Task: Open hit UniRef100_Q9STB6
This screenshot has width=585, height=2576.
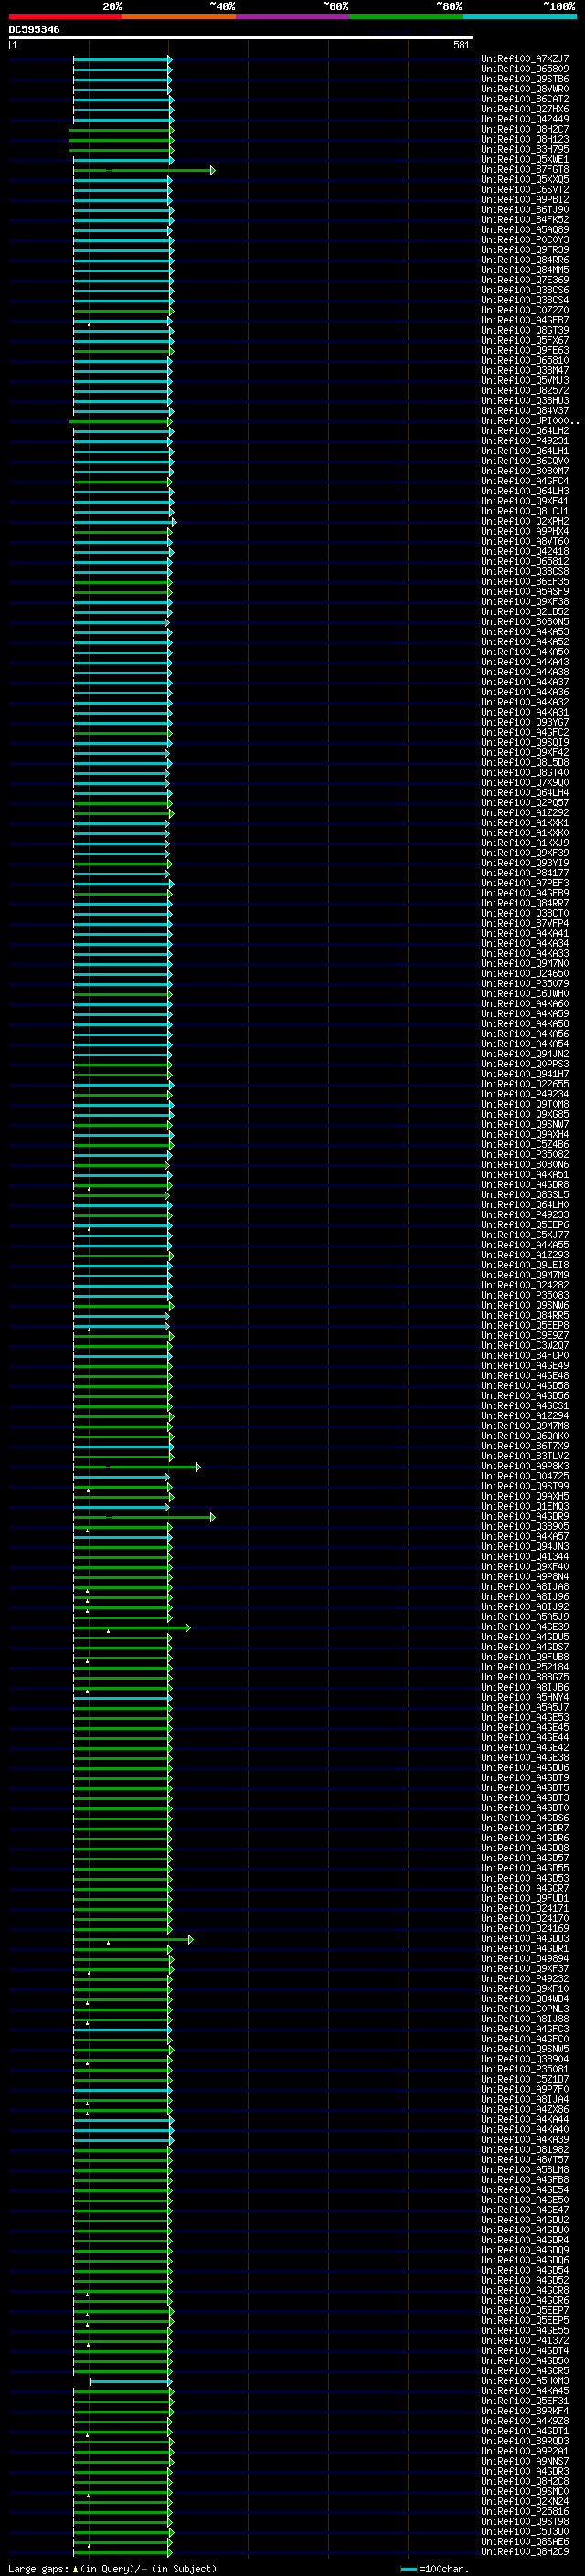Action: 525,79
